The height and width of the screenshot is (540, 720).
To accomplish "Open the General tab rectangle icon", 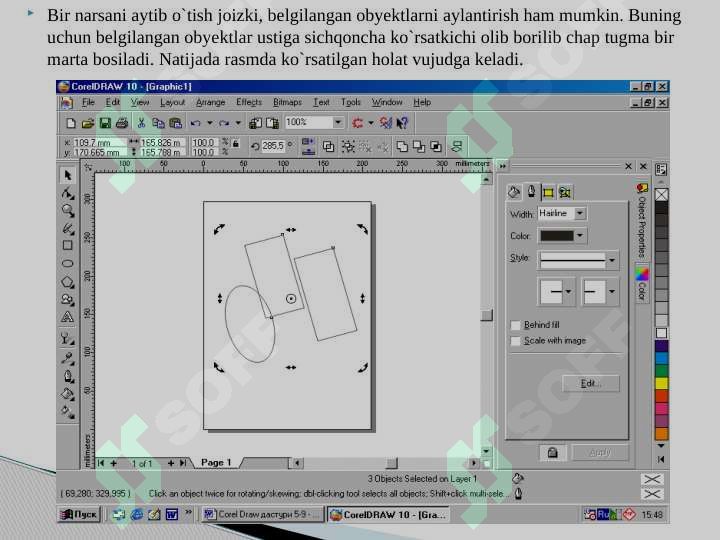I will (x=548, y=192).
